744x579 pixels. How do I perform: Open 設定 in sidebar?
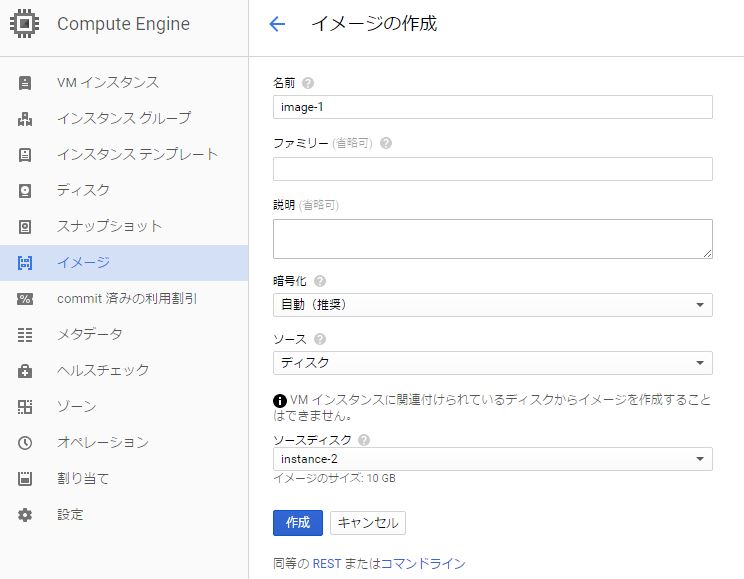tap(124, 514)
